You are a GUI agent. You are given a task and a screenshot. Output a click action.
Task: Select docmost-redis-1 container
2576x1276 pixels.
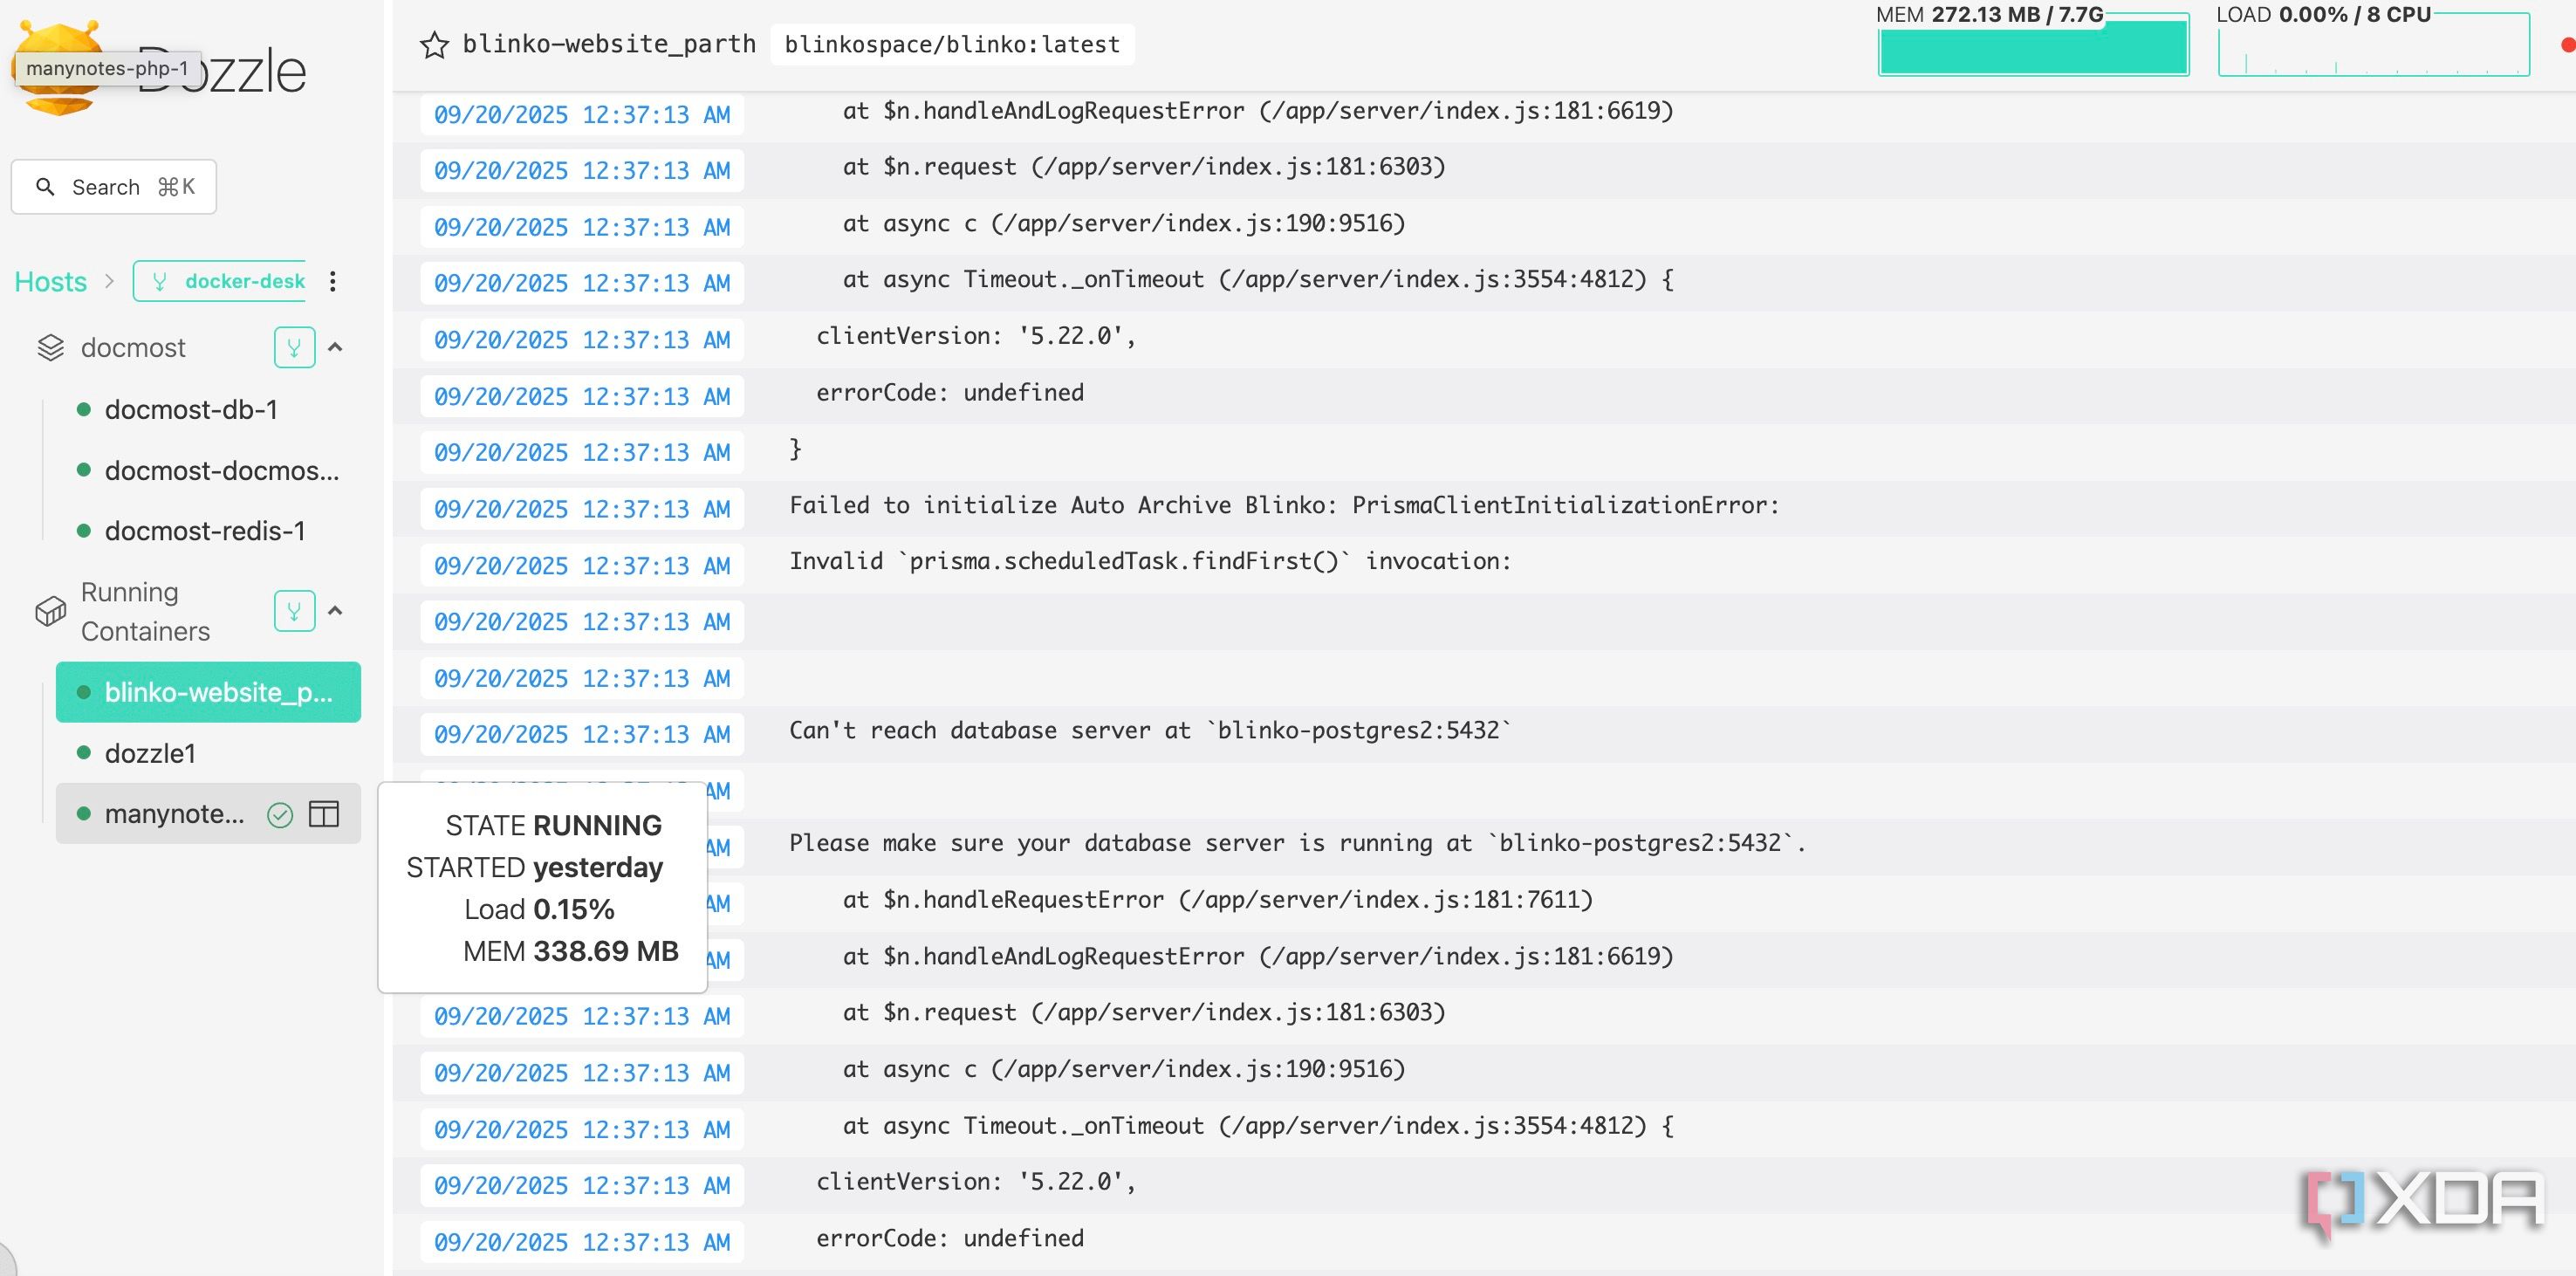click(205, 531)
